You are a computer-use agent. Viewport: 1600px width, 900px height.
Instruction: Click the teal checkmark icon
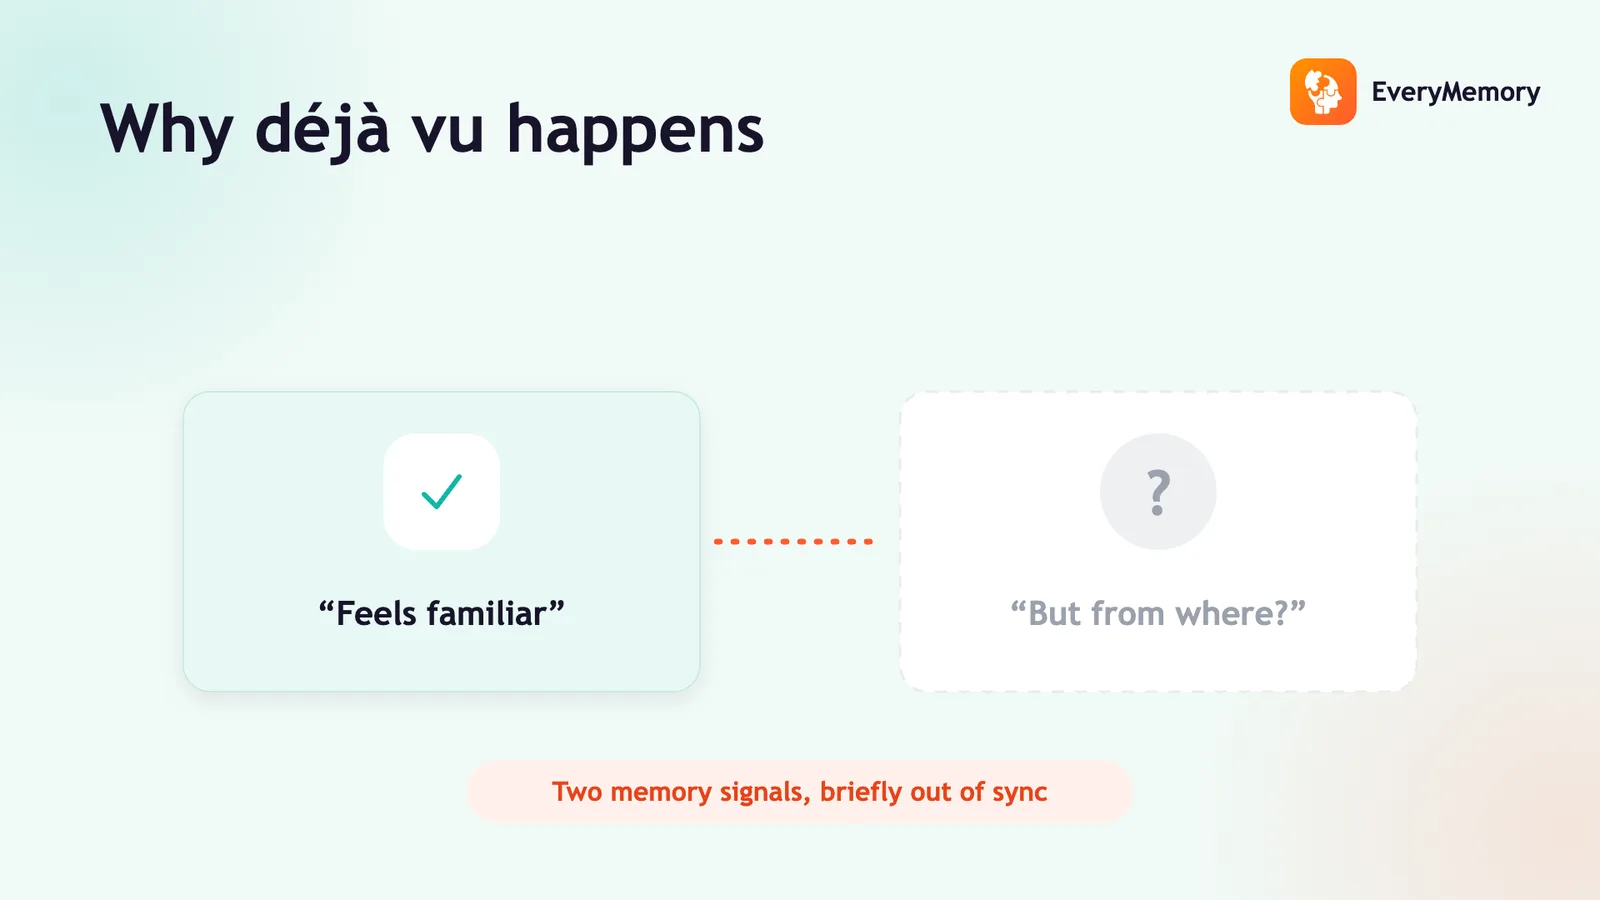click(441, 491)
